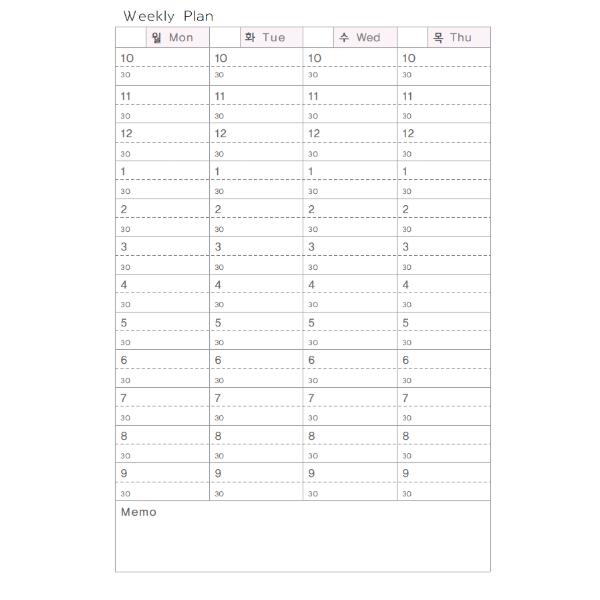600x600 pixels.
Task: Select the Wed day header
Action: (360, 38)
